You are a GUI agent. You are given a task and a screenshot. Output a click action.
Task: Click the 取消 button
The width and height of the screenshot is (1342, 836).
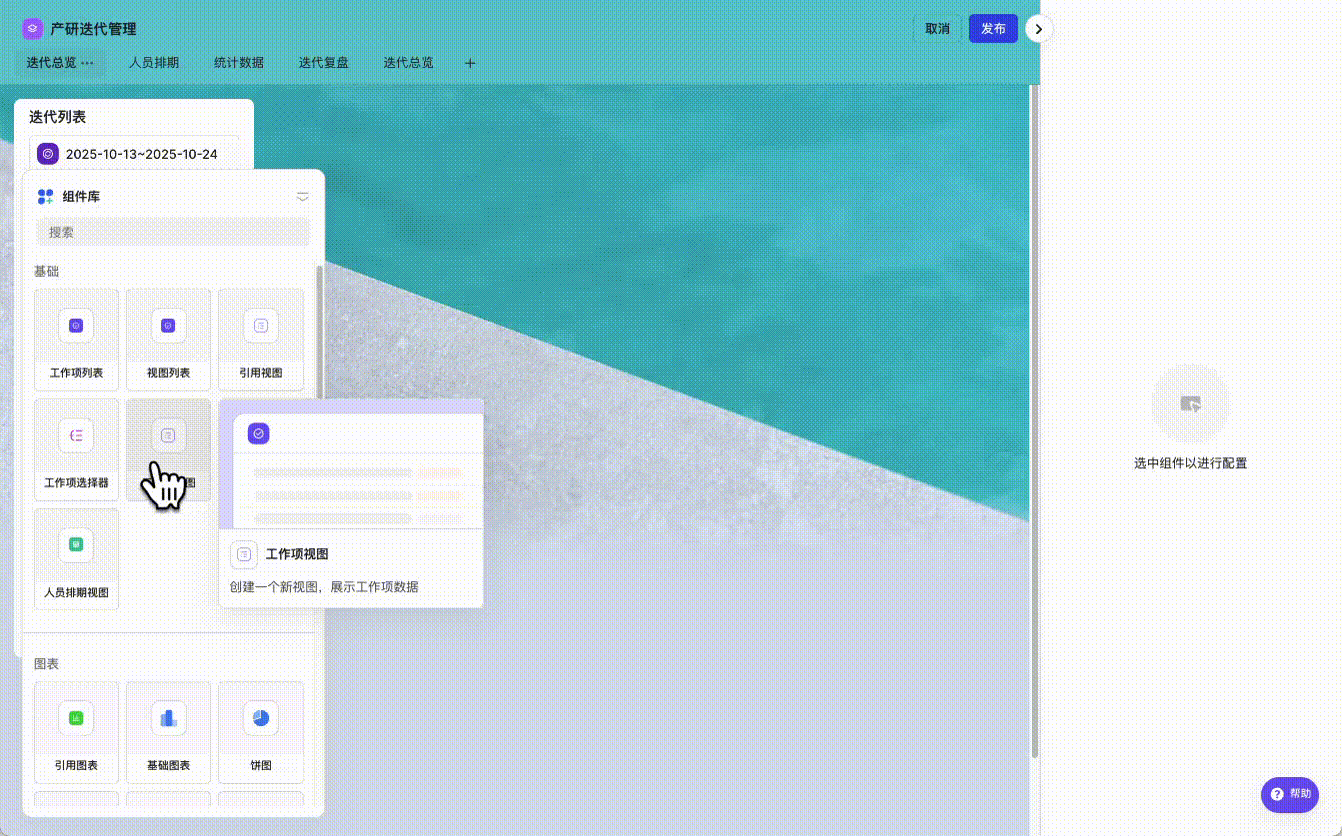pos(937,29)
